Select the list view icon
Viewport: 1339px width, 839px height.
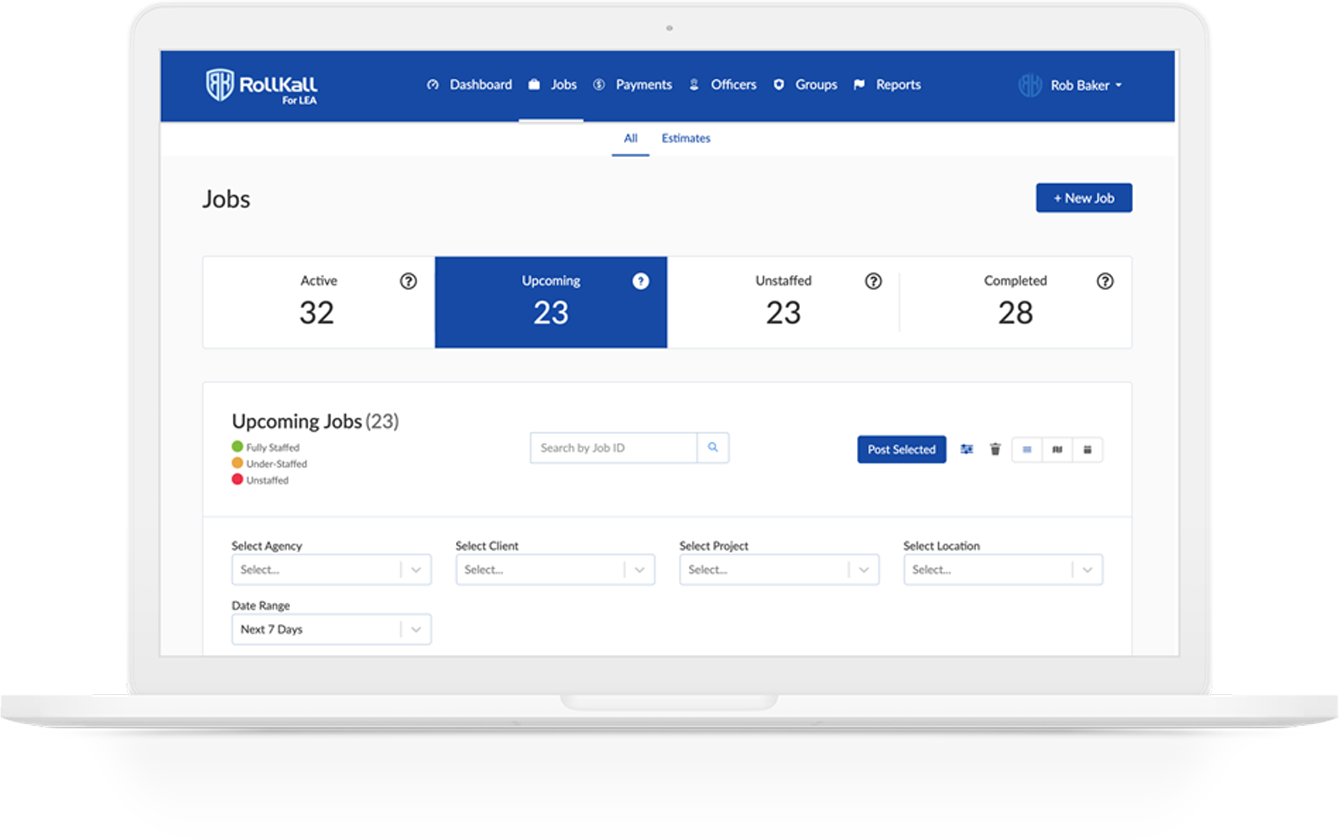1026,450
